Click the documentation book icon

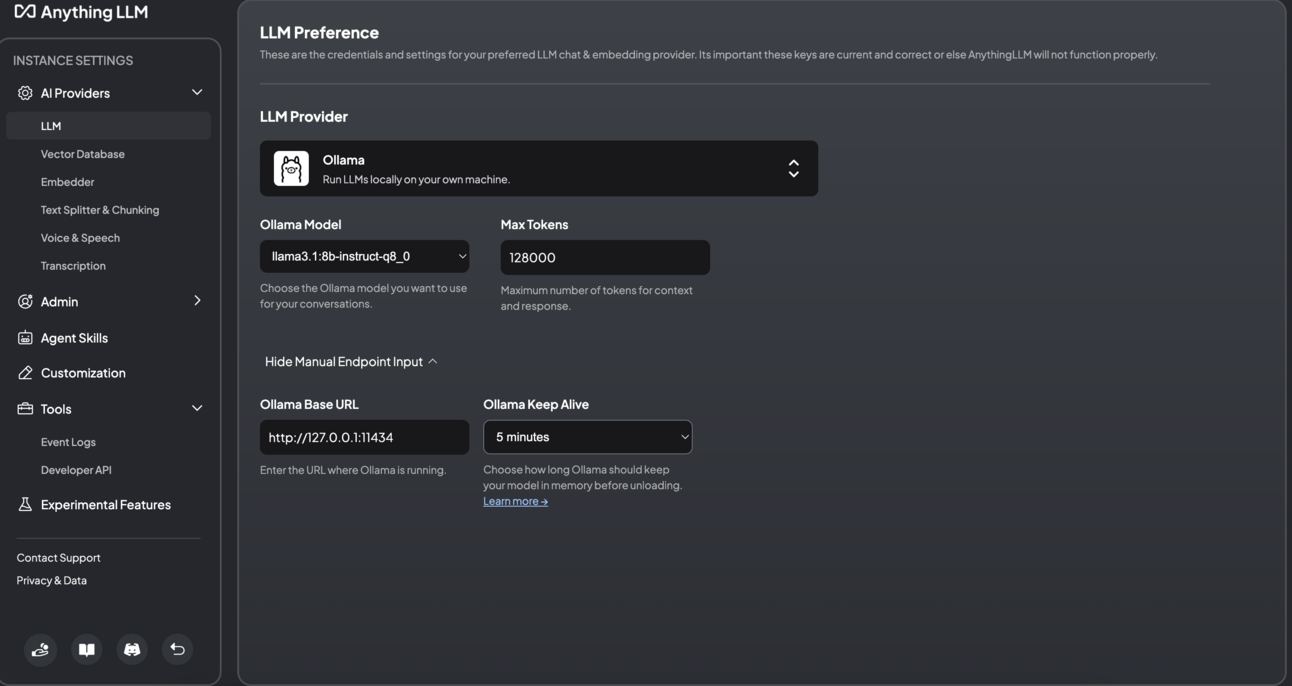86,649
